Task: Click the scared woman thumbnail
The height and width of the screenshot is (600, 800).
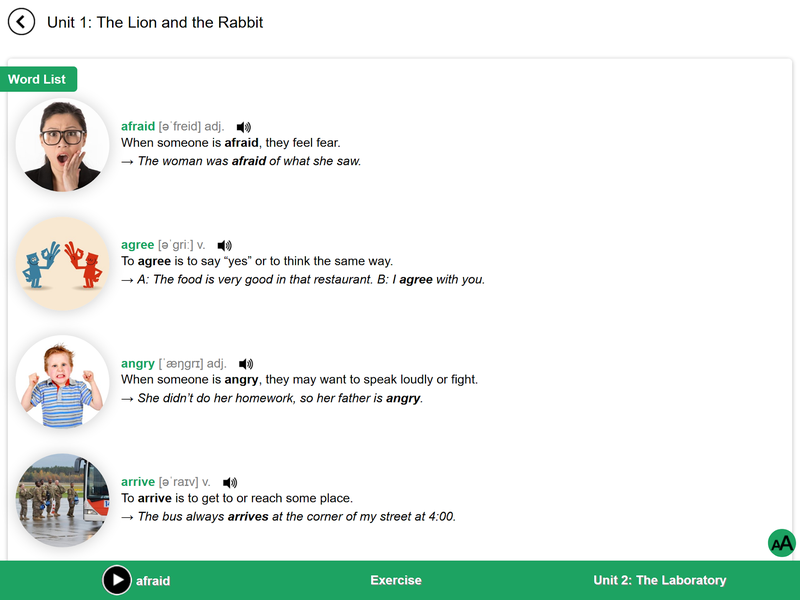Action: coord(62,145)
